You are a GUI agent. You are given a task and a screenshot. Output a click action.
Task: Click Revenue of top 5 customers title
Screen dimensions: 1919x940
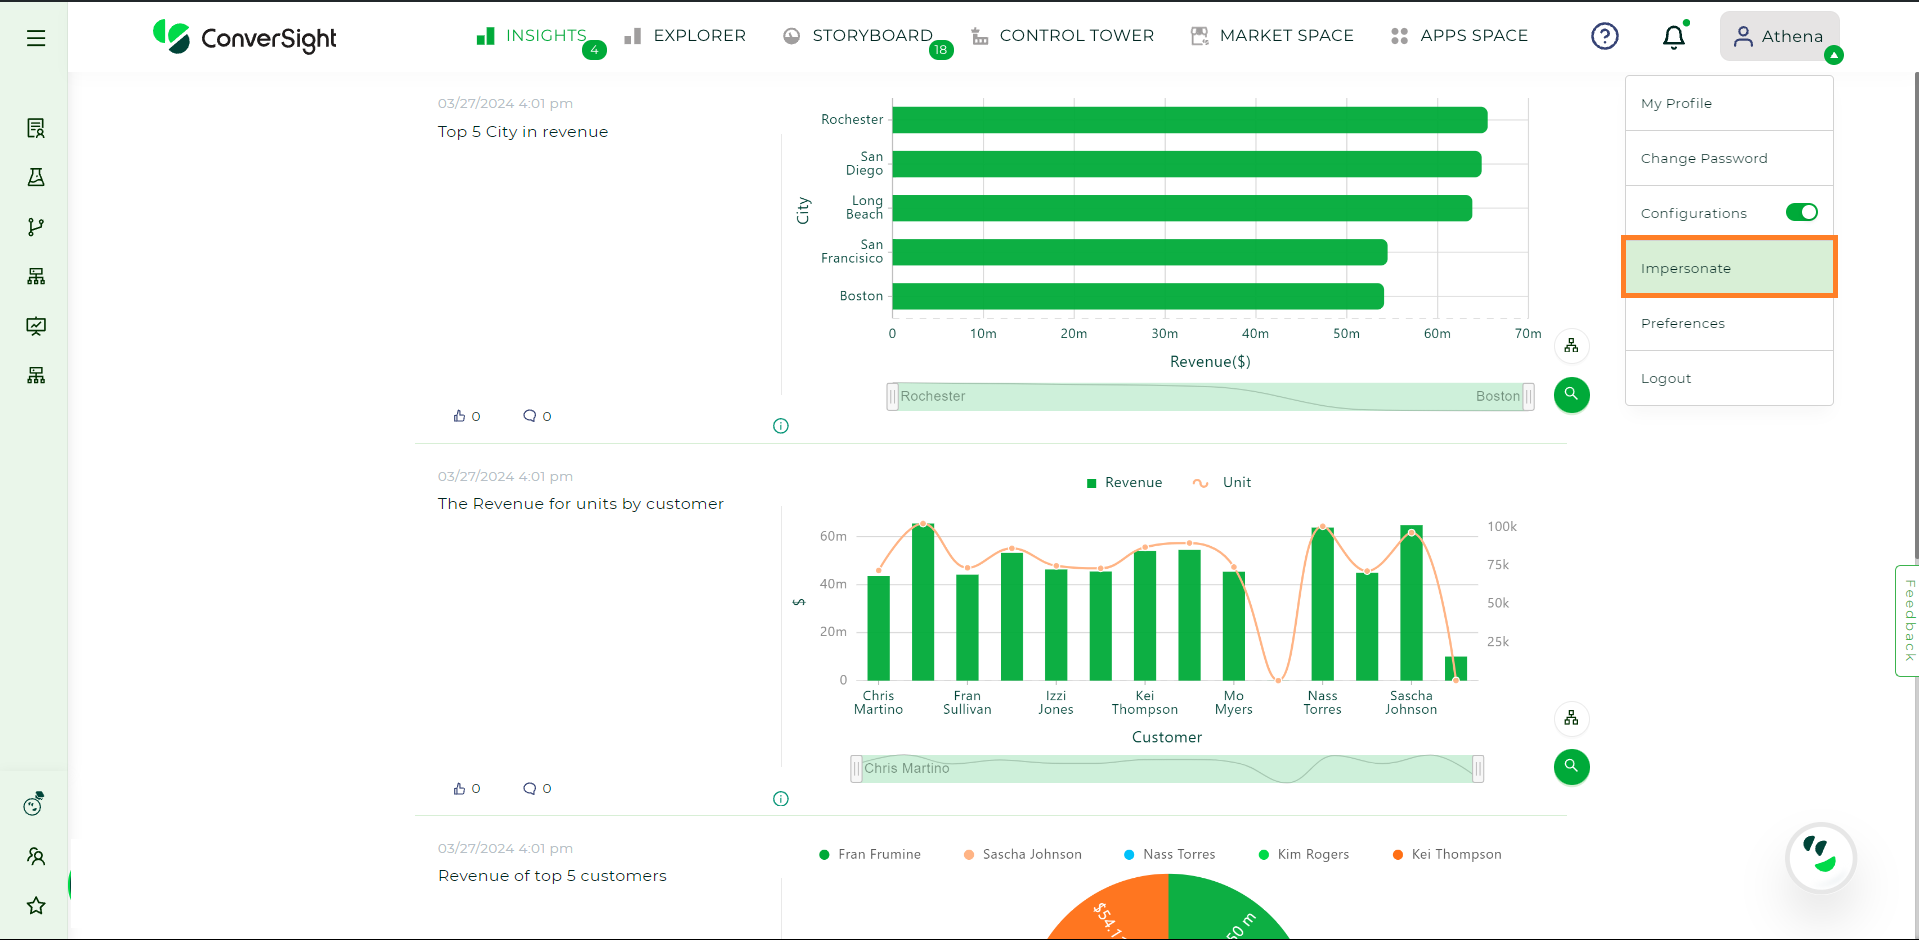pos(552,876)
